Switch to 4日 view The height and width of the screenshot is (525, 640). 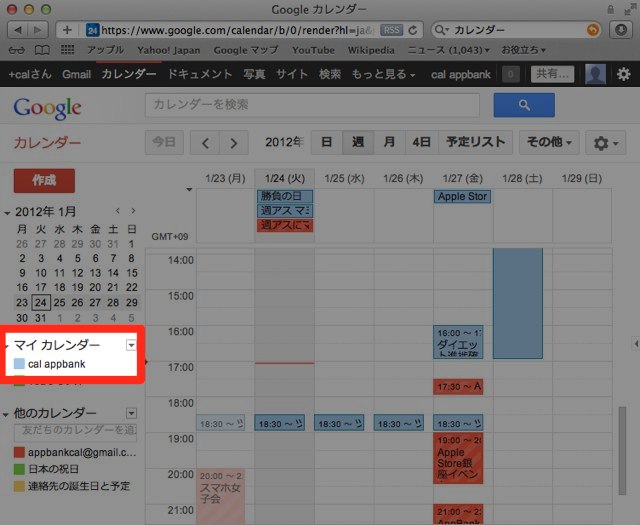(422, 142)
